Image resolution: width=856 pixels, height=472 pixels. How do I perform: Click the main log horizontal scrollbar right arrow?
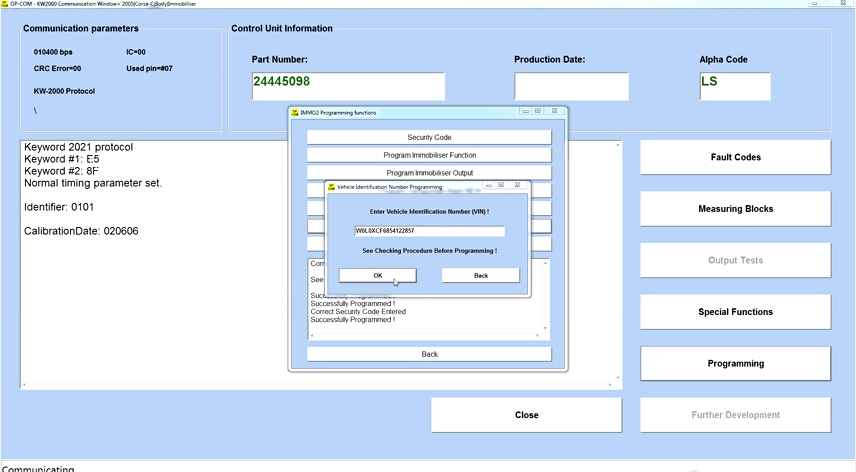pyautogui.click(x=610, y=385)
